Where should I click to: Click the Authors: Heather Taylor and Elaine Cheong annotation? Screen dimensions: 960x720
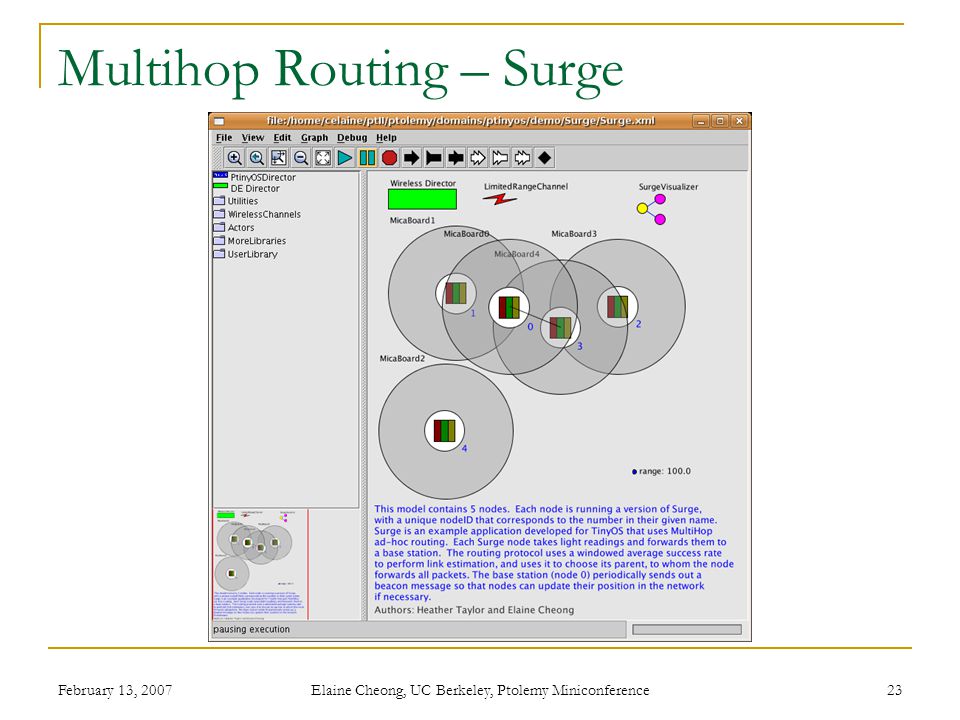click(474, 610)
